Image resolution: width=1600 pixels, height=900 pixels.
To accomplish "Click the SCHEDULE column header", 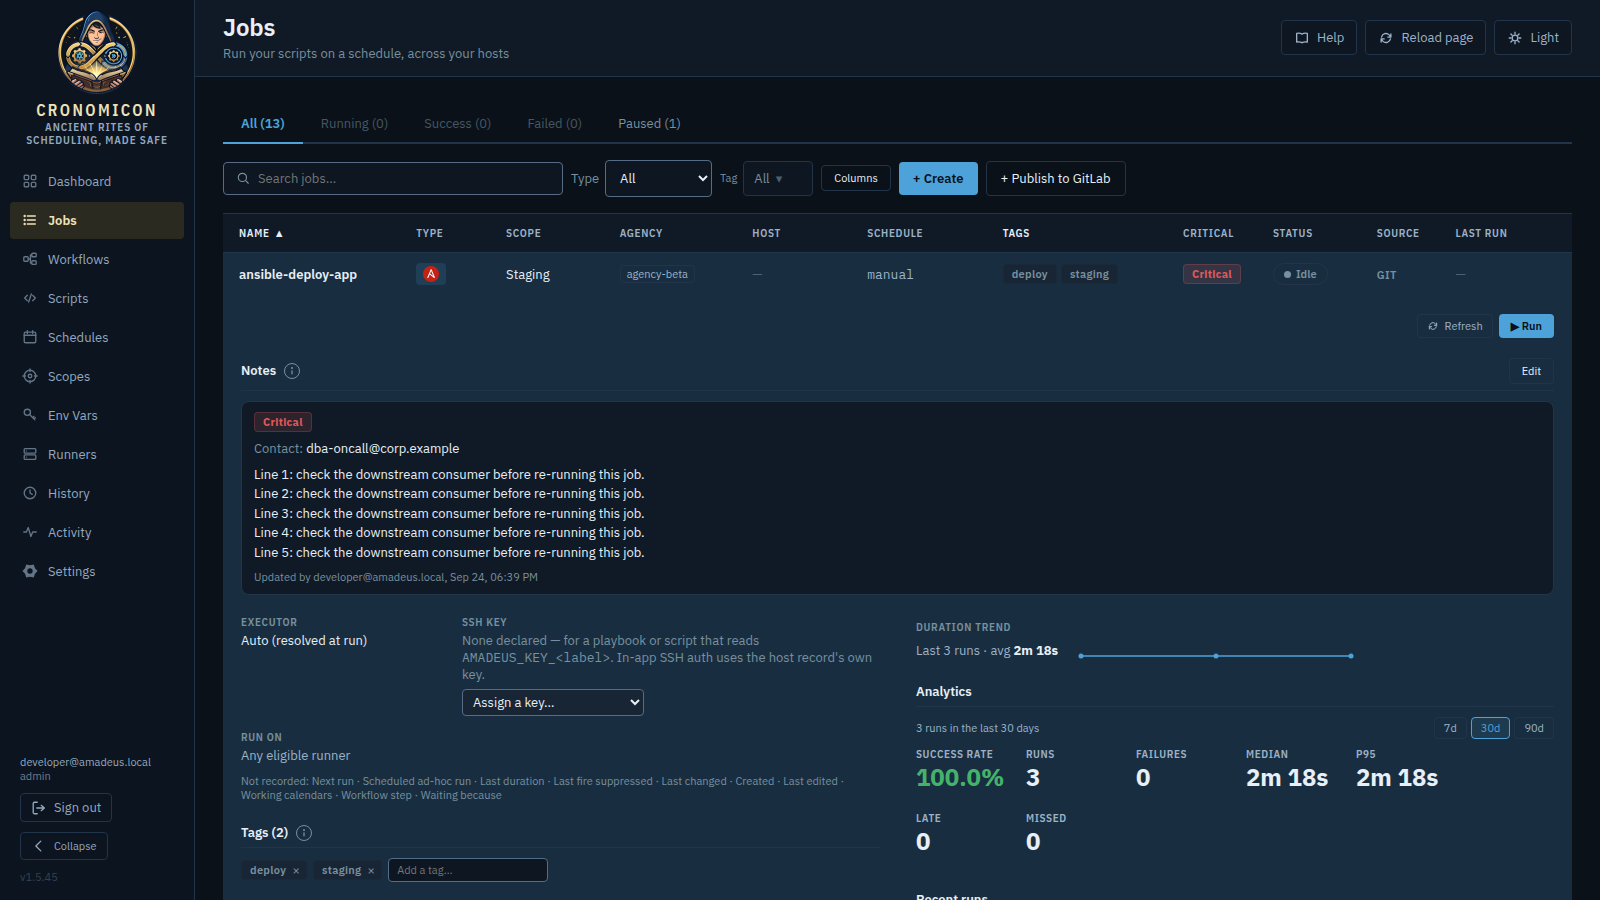I will tap(895, 234).
